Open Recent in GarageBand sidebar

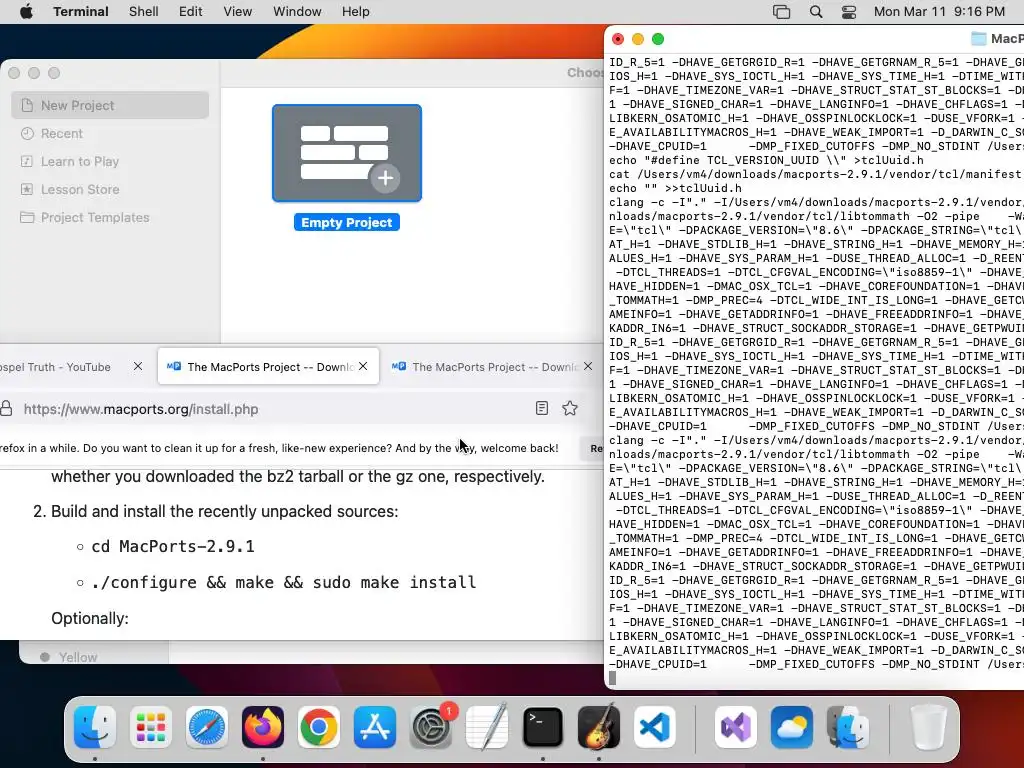pos(61,133)
